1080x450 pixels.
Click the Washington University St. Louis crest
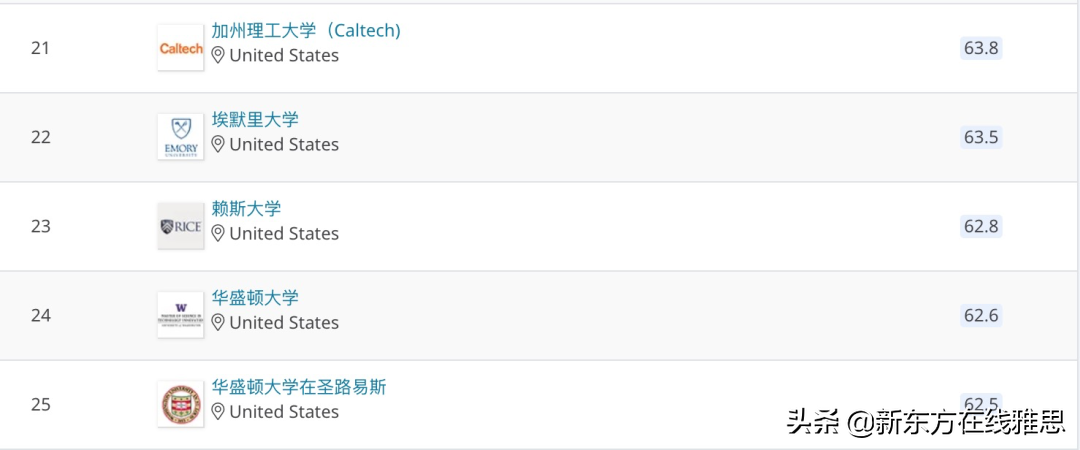pyautogui.click(x=180, y=404)
